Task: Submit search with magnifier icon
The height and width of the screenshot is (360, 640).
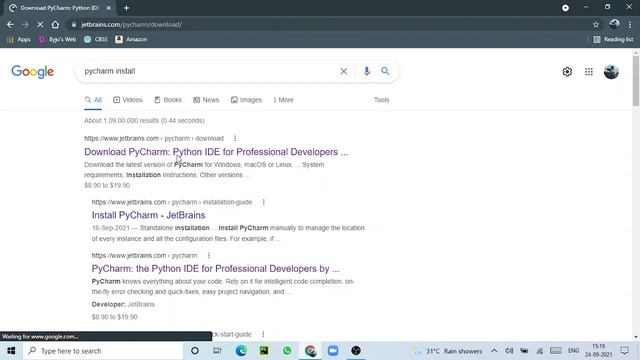Action: coord(385,71)
